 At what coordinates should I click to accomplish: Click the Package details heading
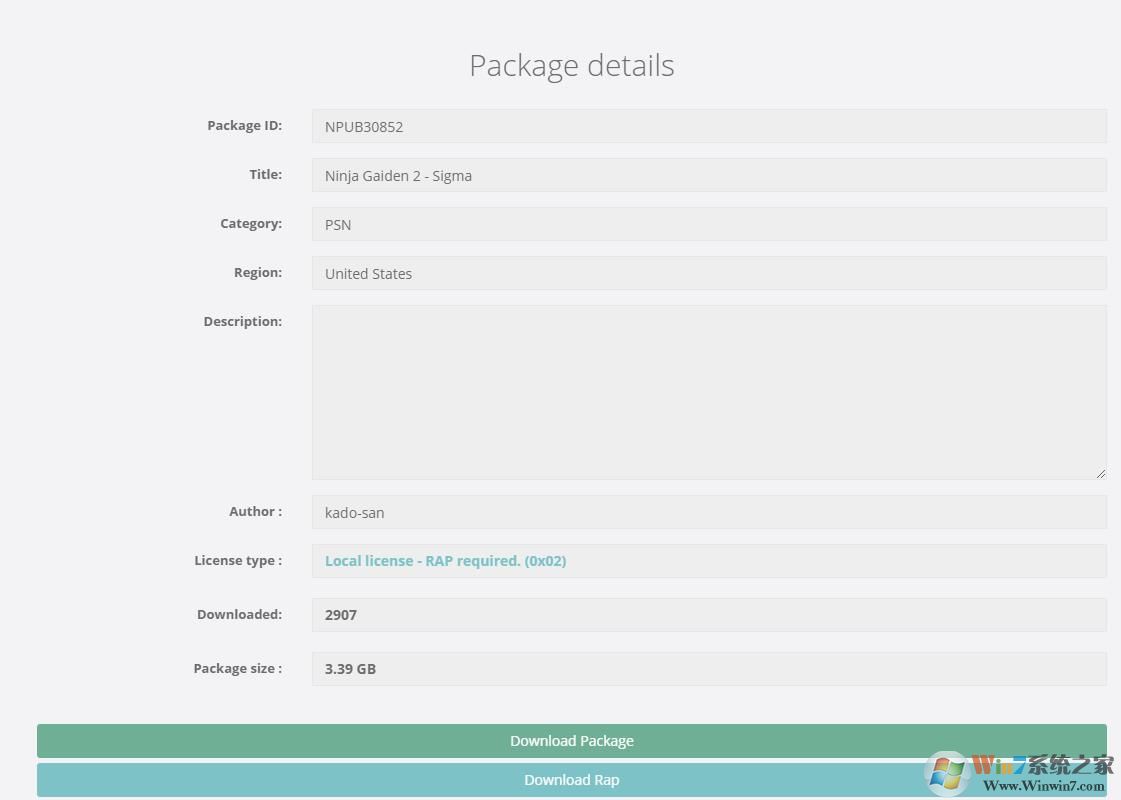tap(571, 66)
